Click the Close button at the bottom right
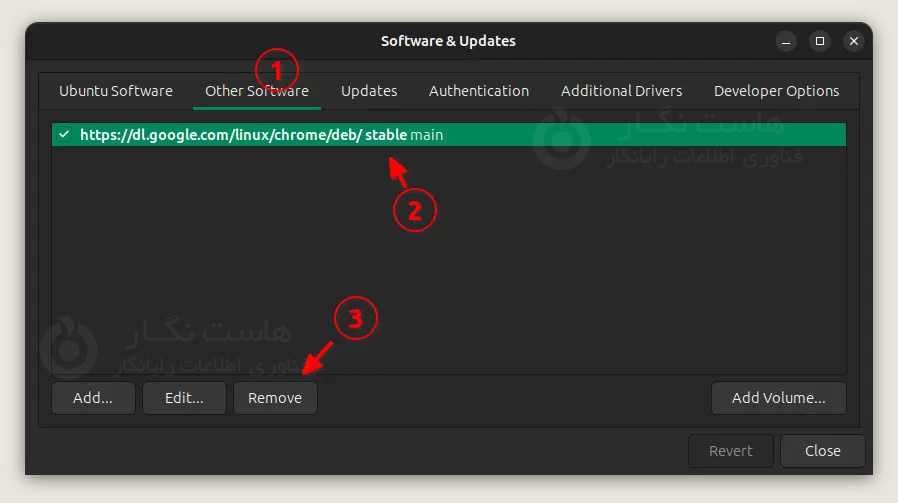The height and width of the screenshot is (503, 898). [822, 451]
